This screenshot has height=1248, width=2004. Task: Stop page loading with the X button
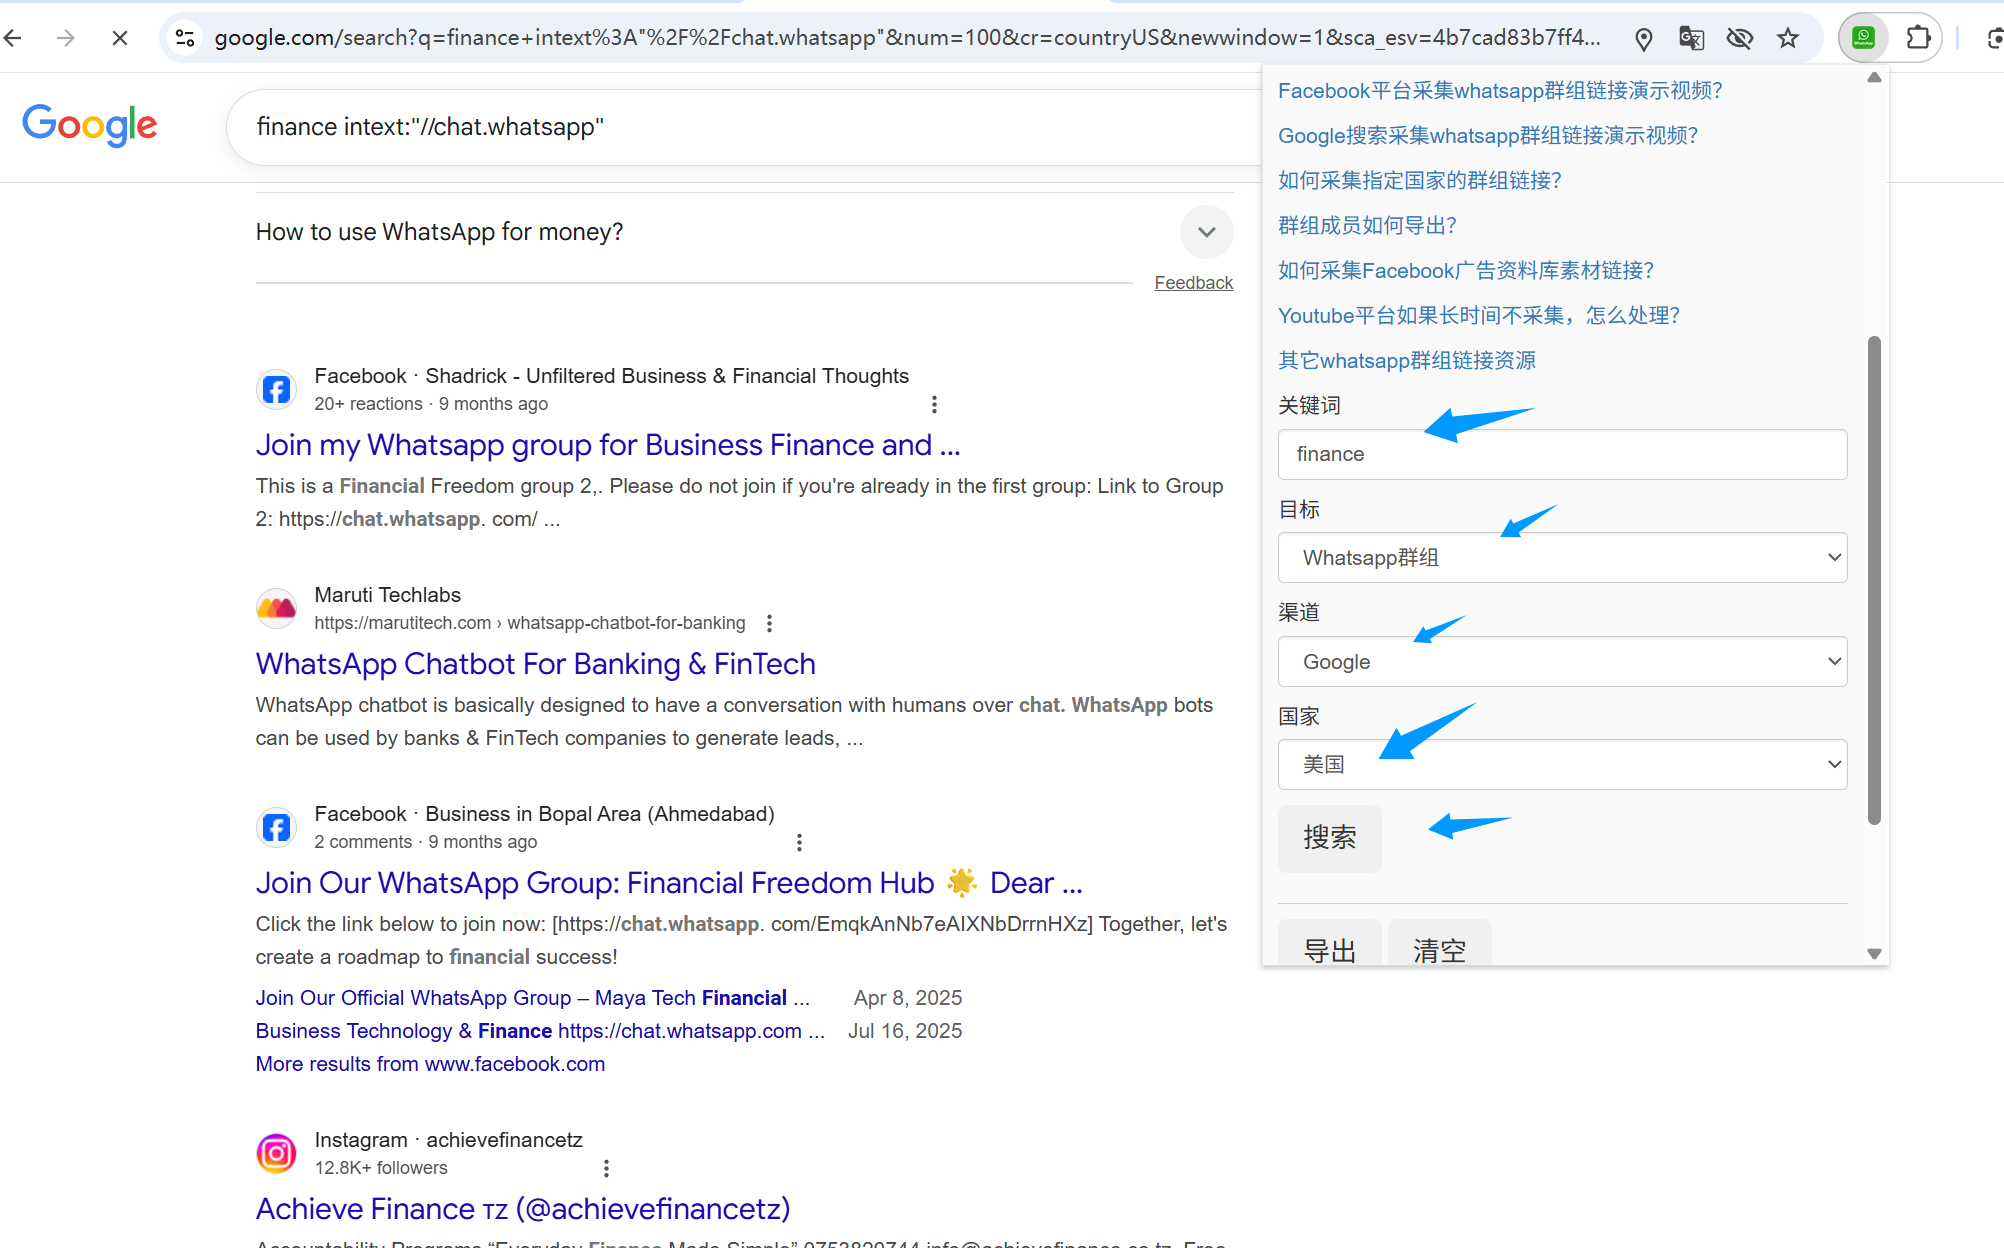coord(119,38)
